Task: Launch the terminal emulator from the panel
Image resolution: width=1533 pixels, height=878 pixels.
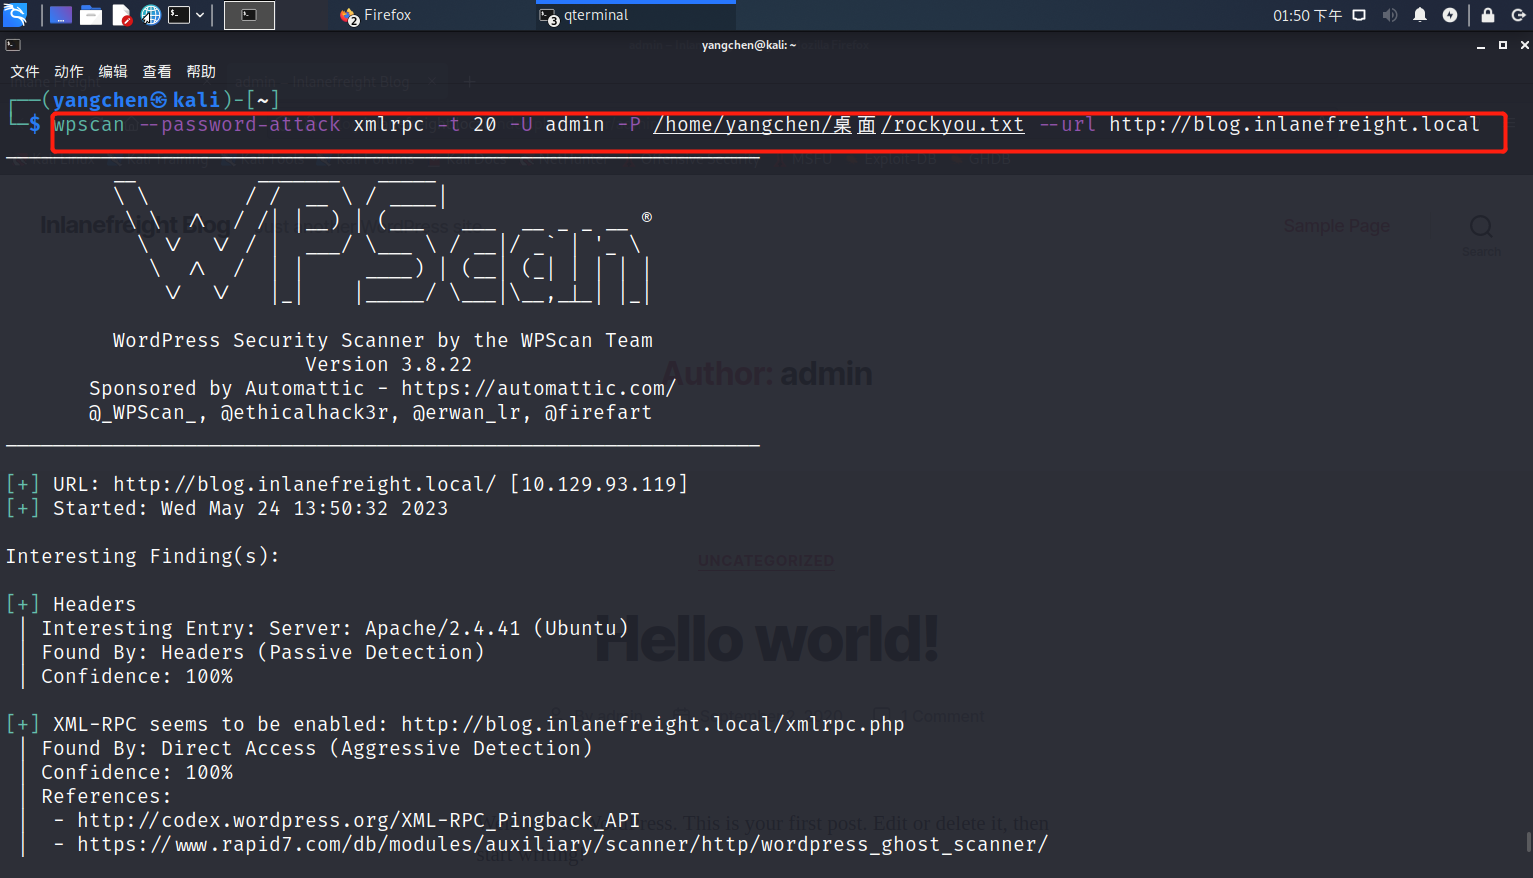Action: (179, 15)
